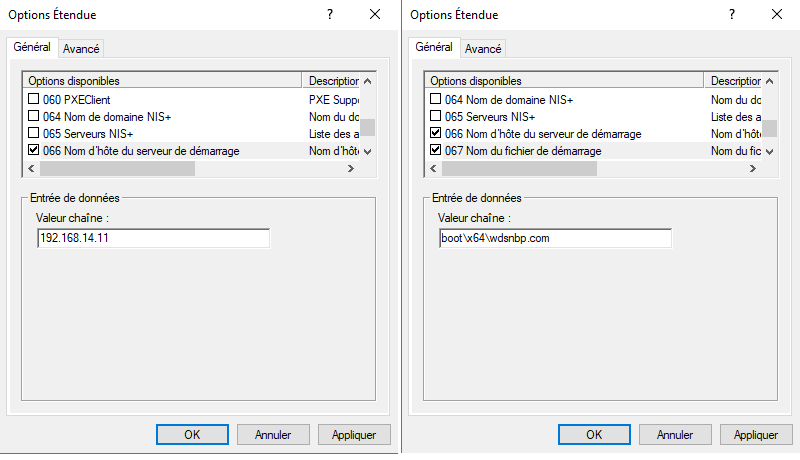Viewport: 800px width, 460px height.
Task: Click Appliquer in the left dialog
Action: [x=354, y=435]
